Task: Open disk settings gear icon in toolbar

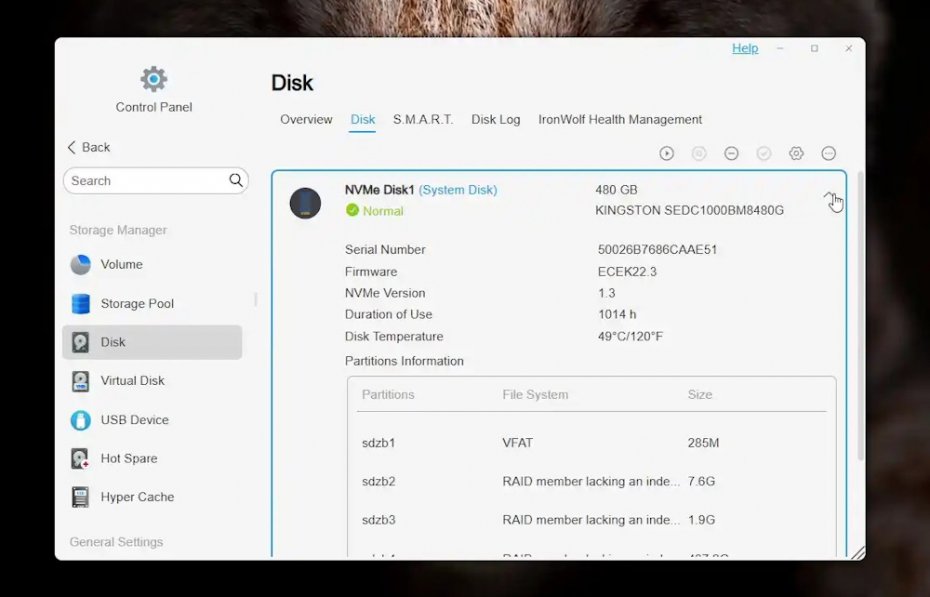Action: pos(796,154)
